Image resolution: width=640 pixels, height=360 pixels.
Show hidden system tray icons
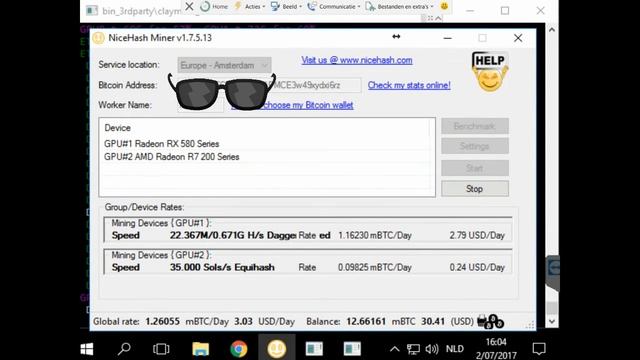(394, 349)
